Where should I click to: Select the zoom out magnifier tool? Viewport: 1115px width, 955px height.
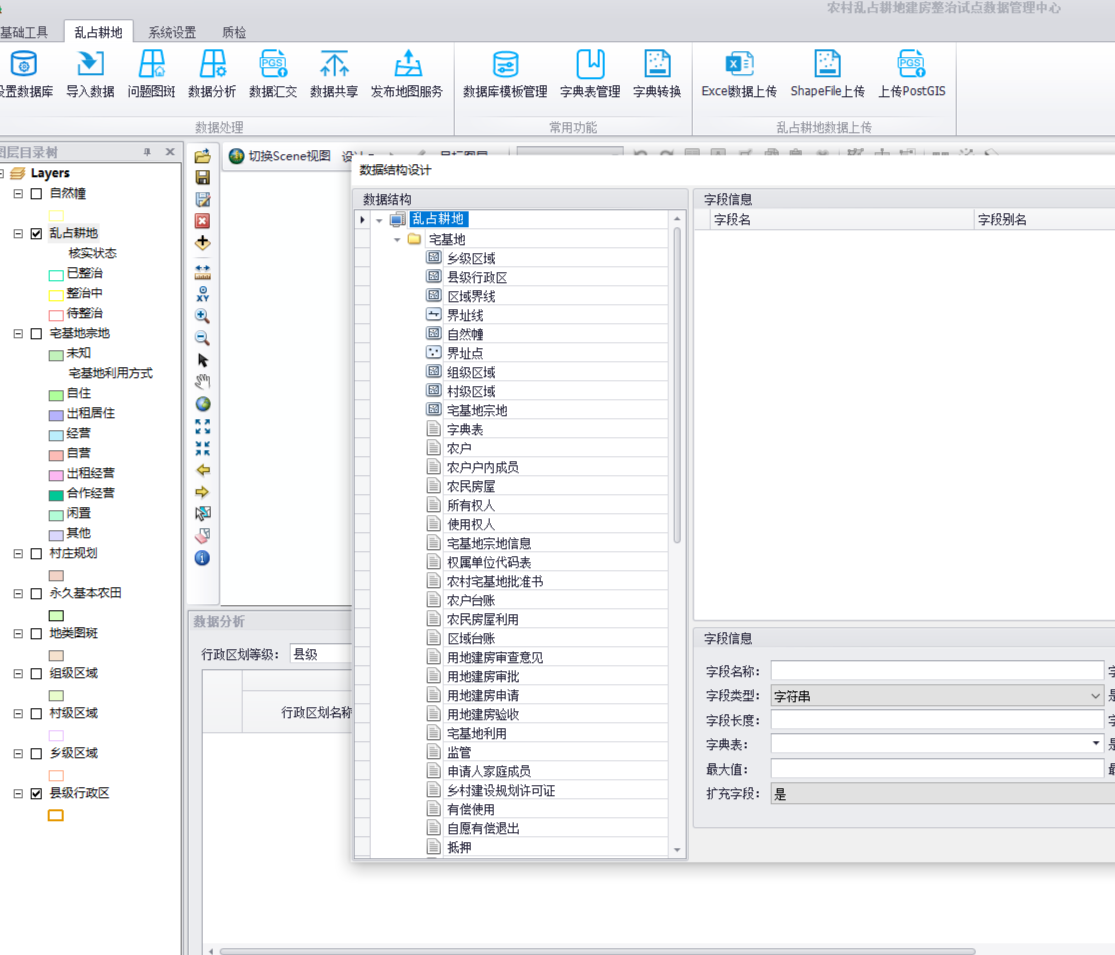point(203,338)
